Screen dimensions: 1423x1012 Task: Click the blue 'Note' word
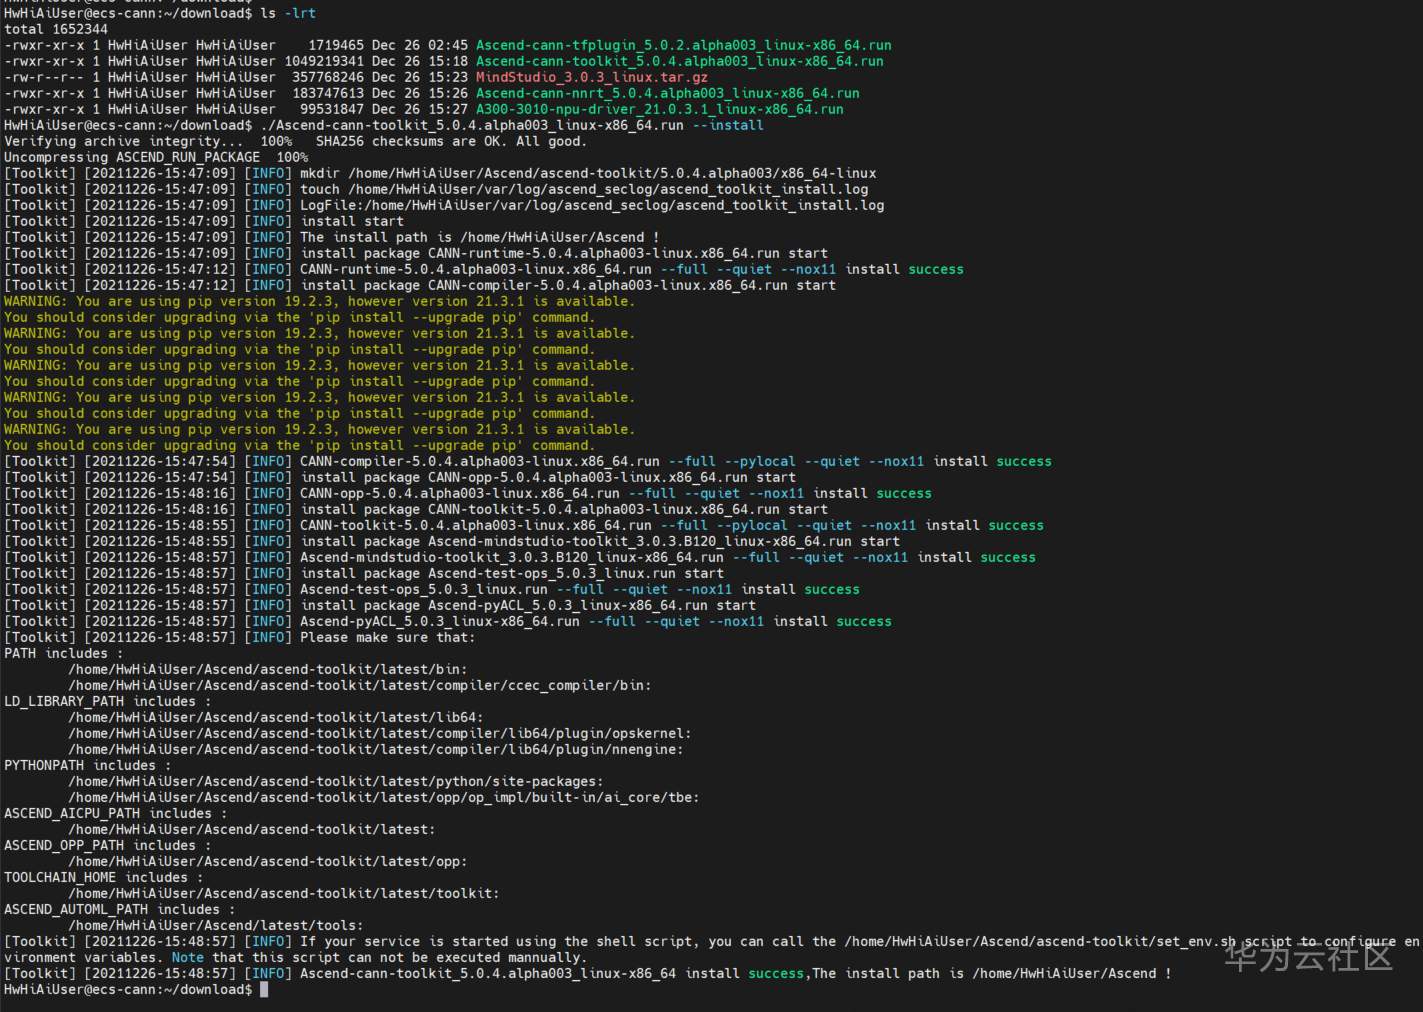pos(188,957)
